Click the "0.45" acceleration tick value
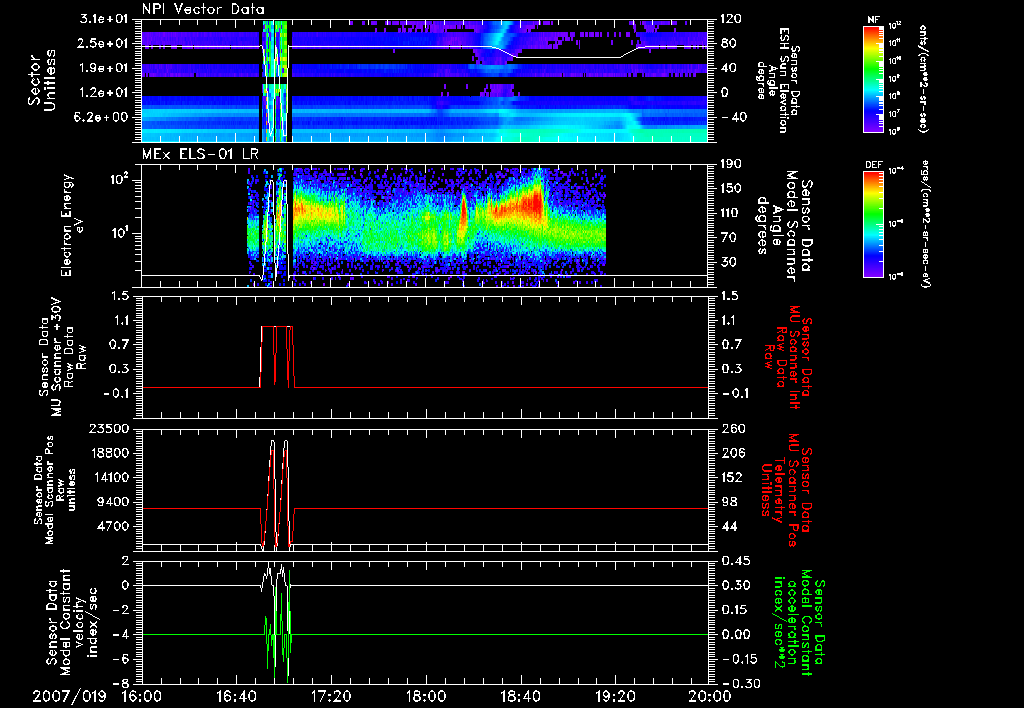 [735, 561]
